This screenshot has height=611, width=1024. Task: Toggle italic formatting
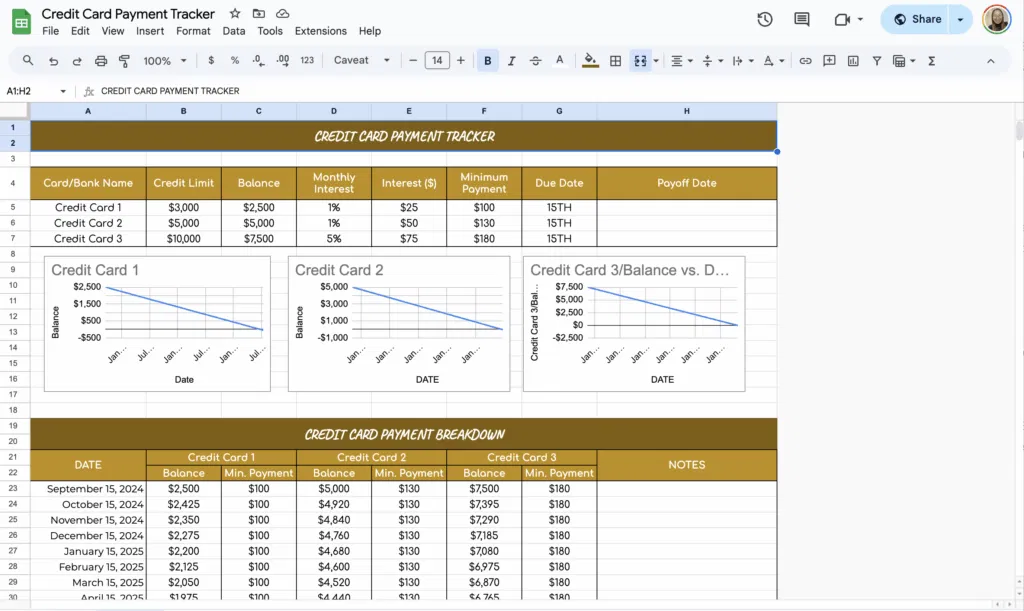tap(510, 60)
